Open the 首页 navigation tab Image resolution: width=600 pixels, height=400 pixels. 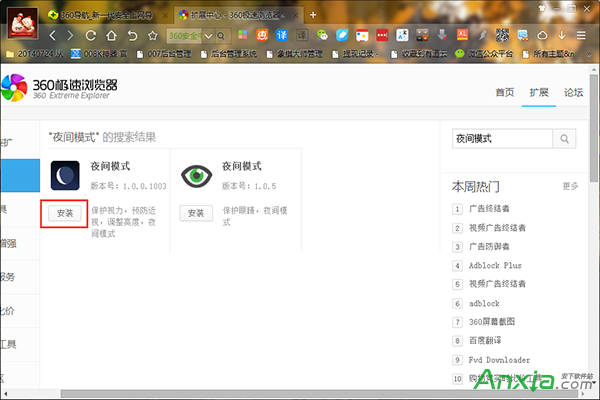(x=505, y=92)
